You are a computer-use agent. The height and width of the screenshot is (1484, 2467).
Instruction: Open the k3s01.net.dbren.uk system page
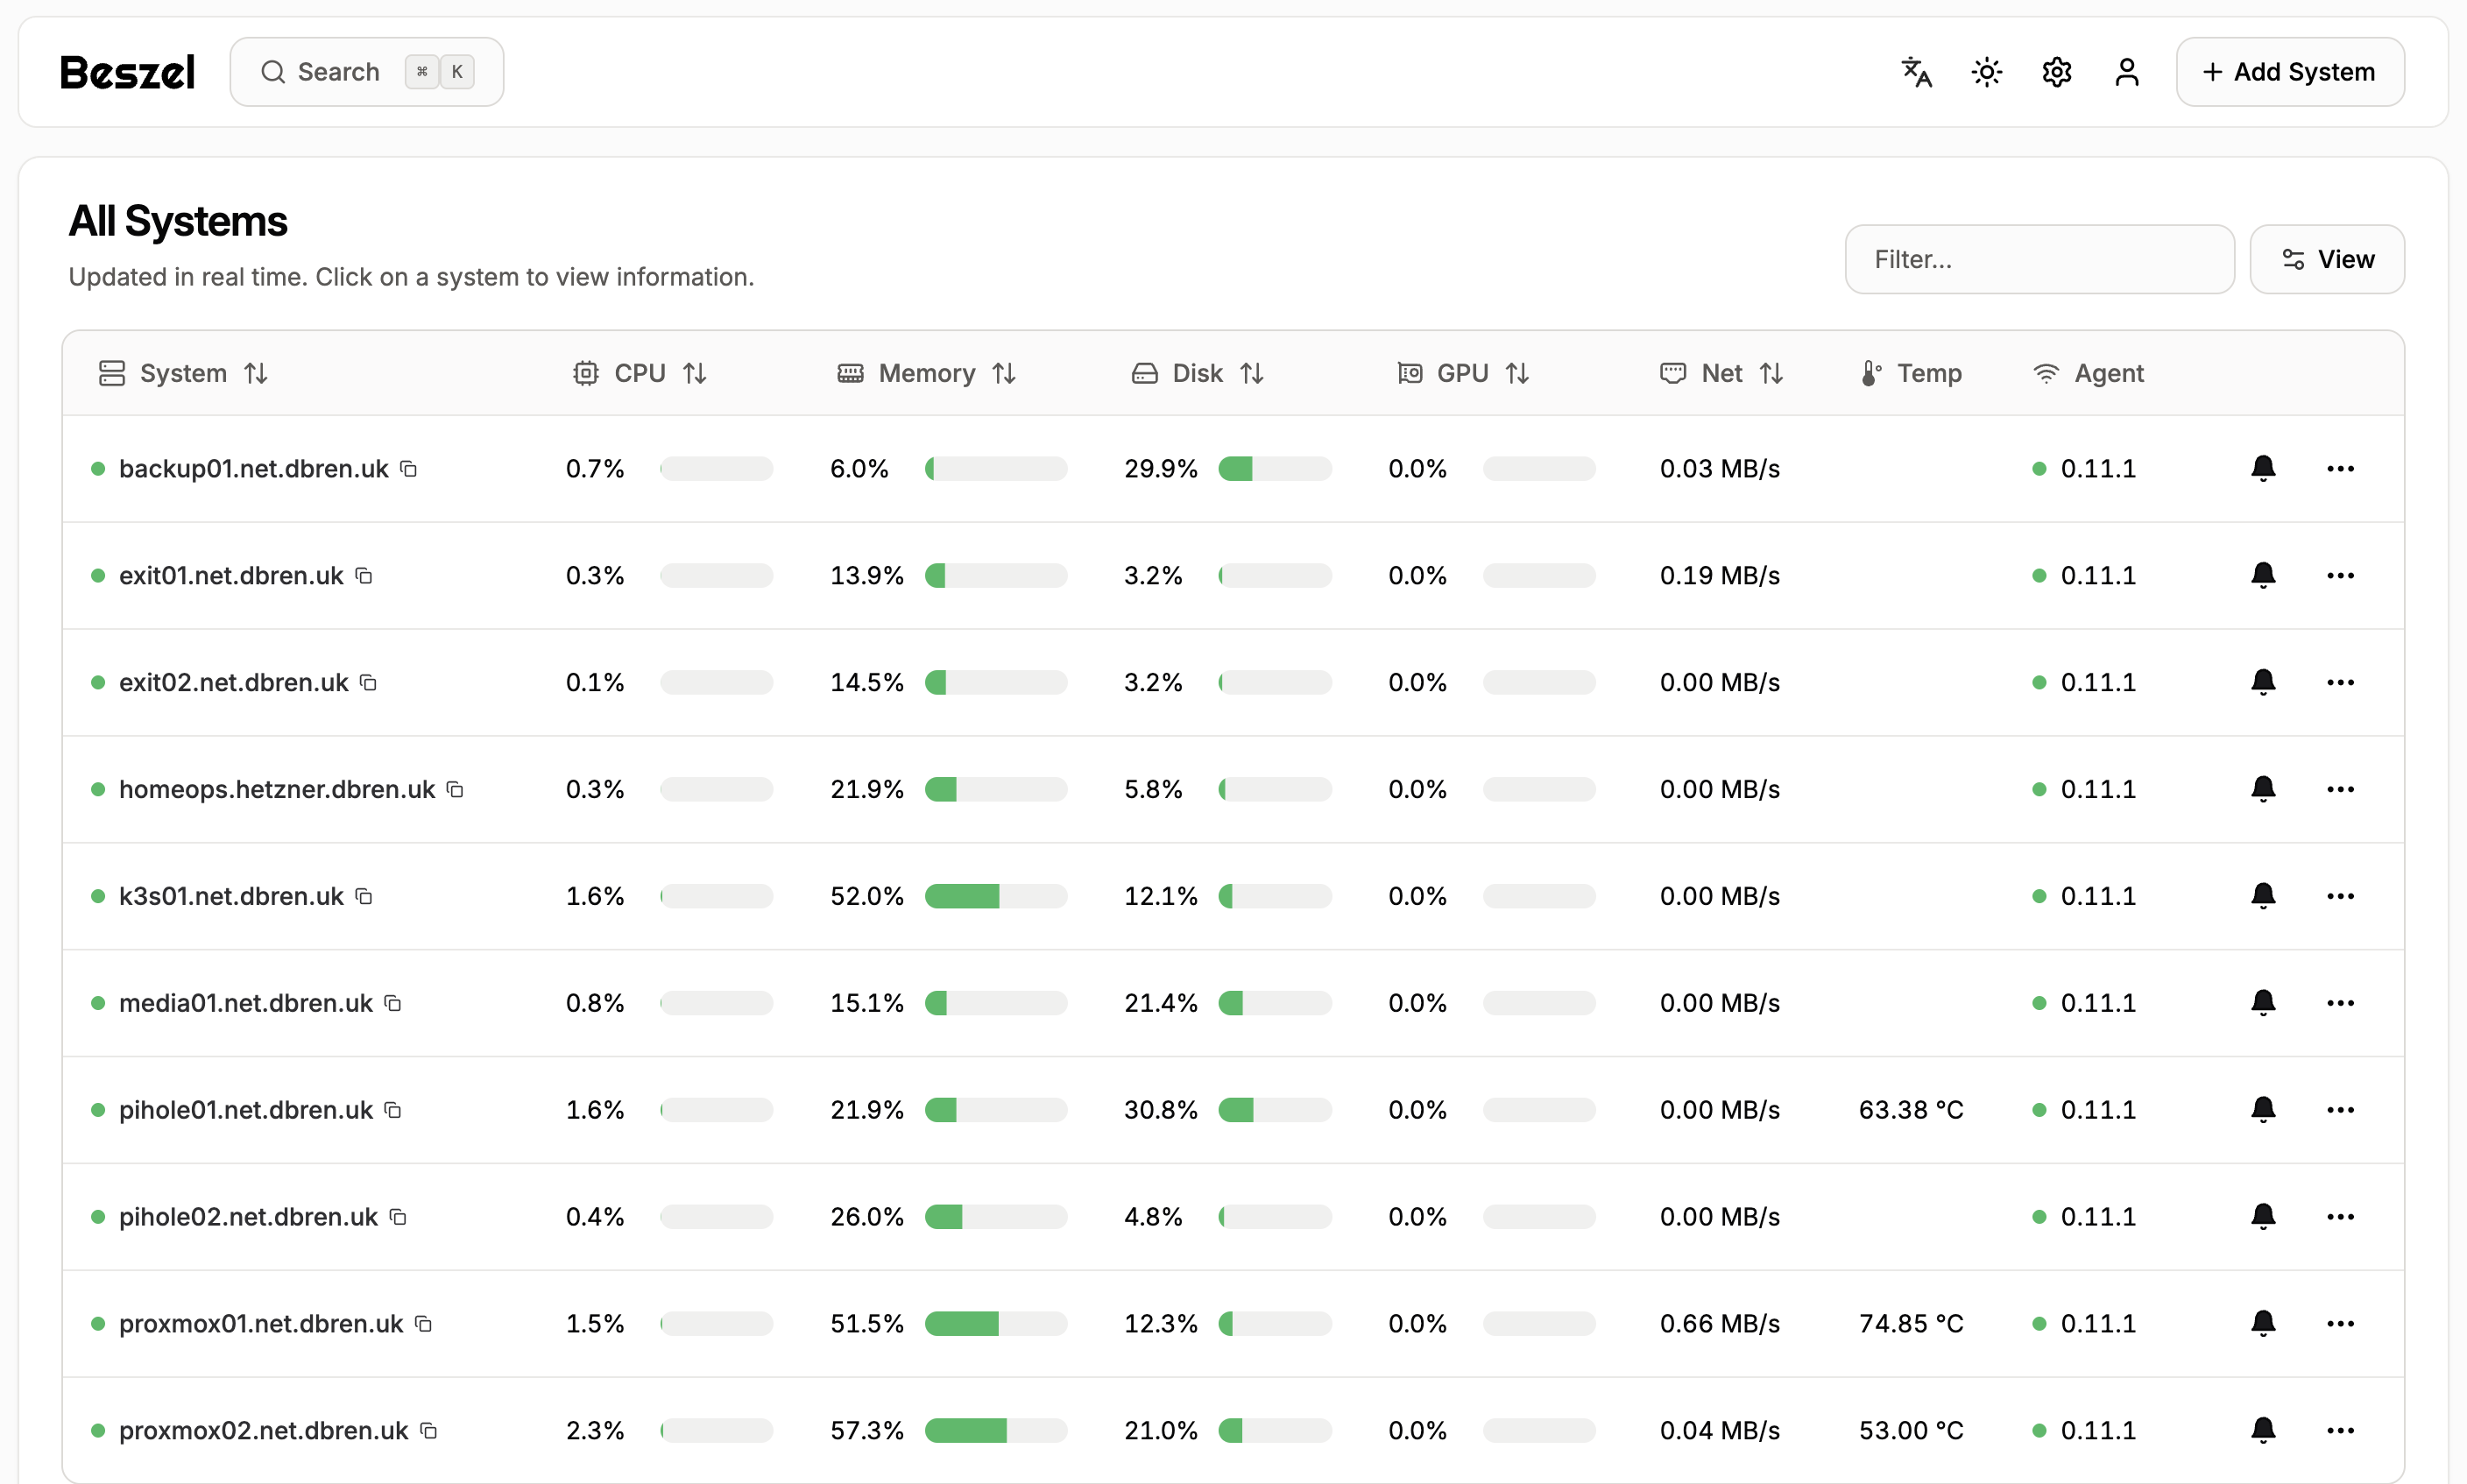point(231,896)
